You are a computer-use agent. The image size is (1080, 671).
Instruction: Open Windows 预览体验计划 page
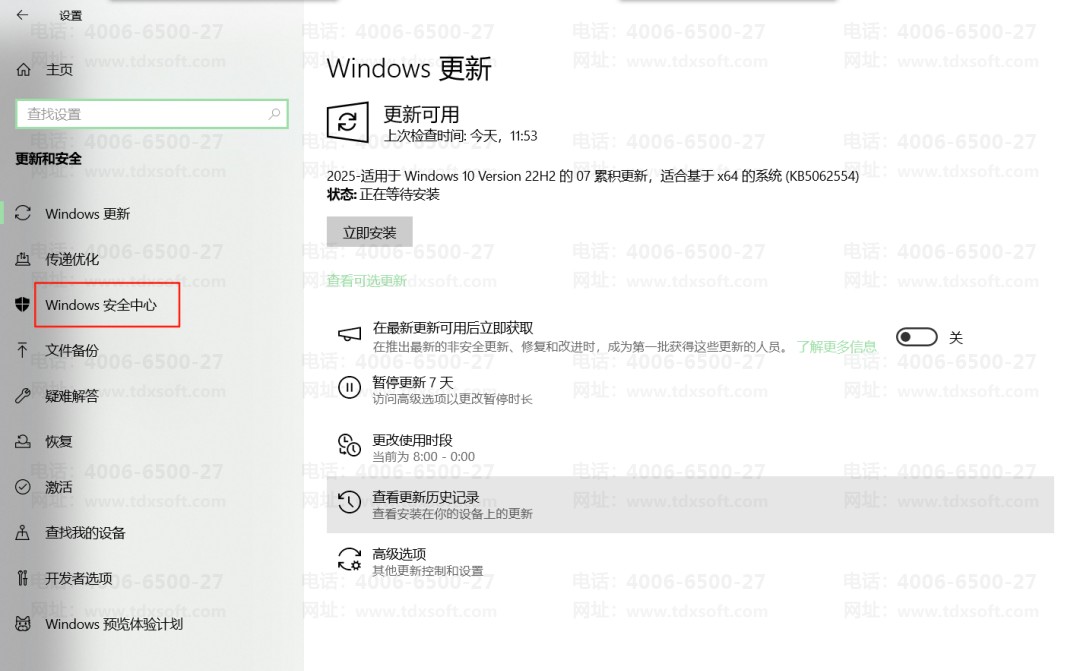(114, 623)
